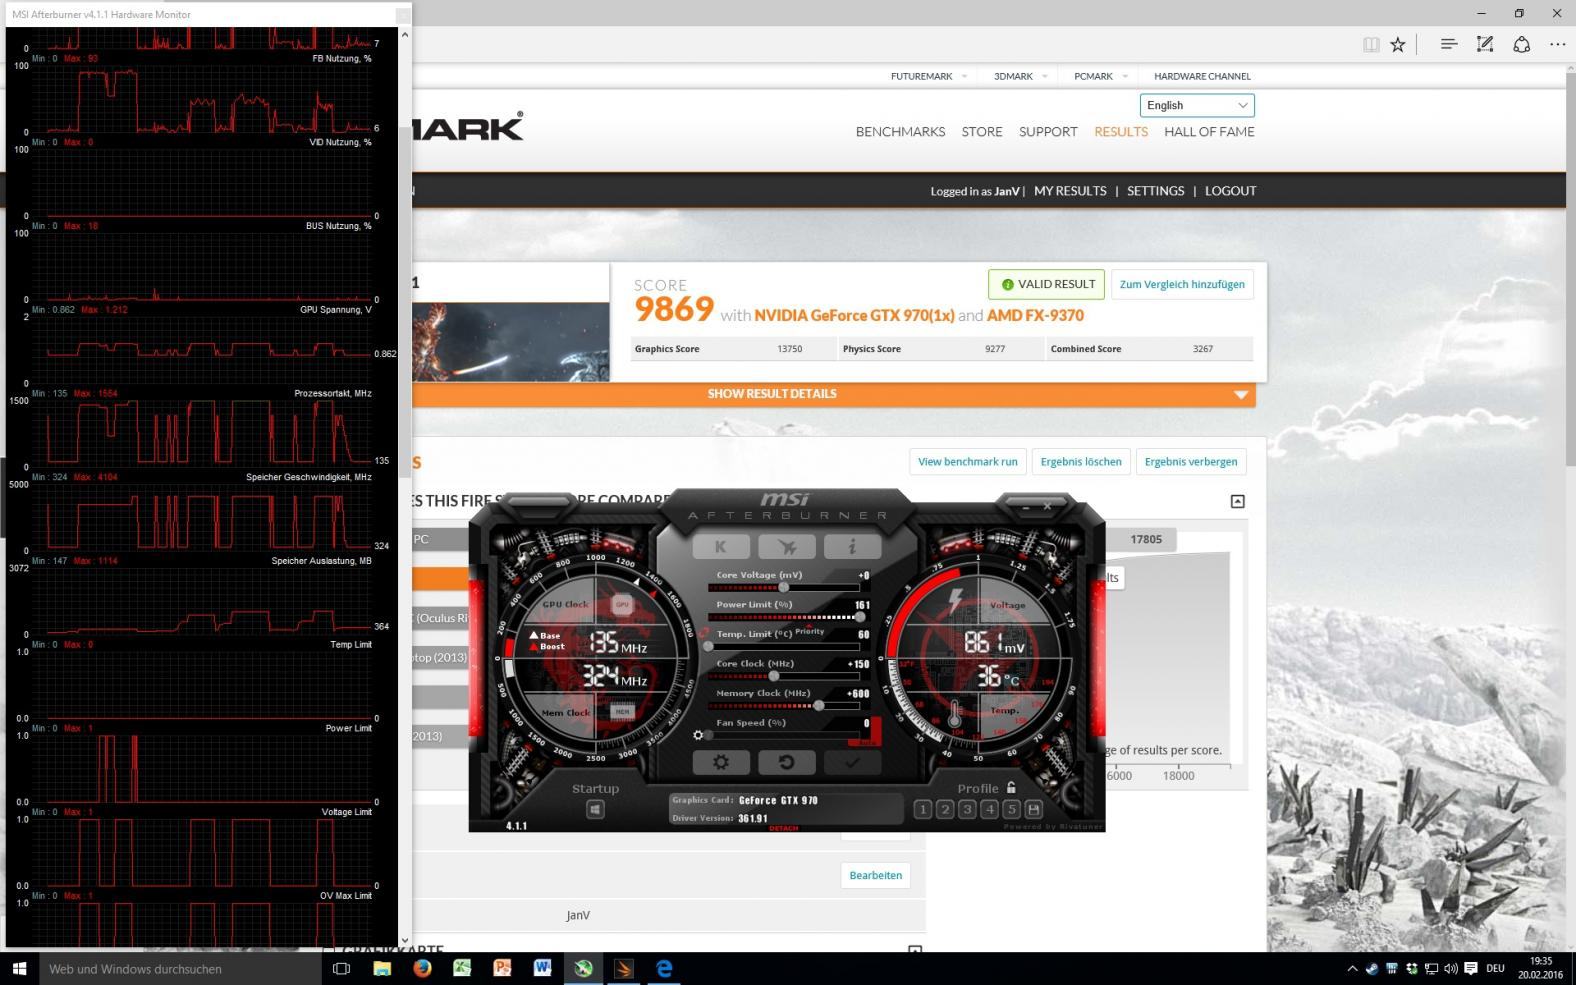
Task: Select Afterburner profile slot 2
Action: click(x=944, y=809)
